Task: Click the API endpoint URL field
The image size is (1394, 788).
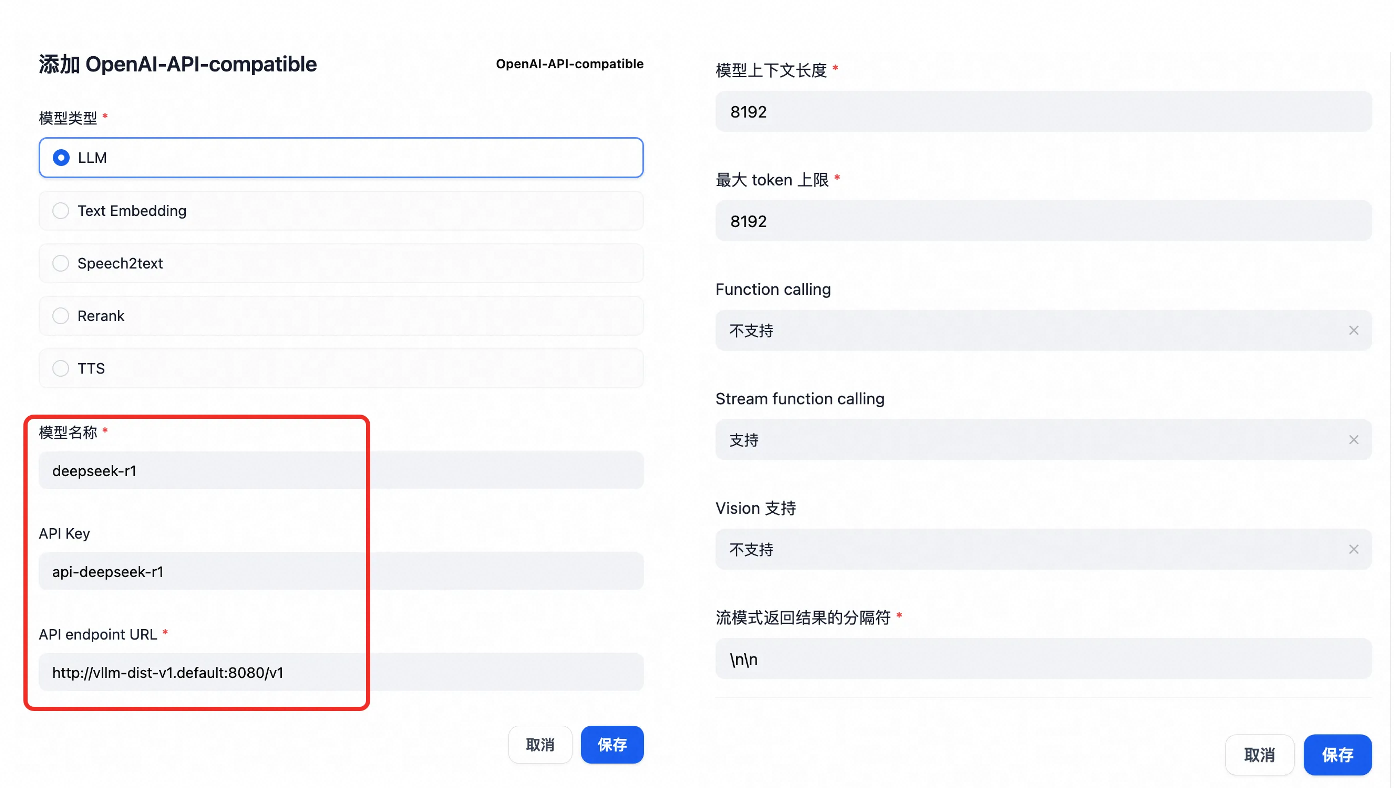Action: pyautogui.click(x=341, y=673)
